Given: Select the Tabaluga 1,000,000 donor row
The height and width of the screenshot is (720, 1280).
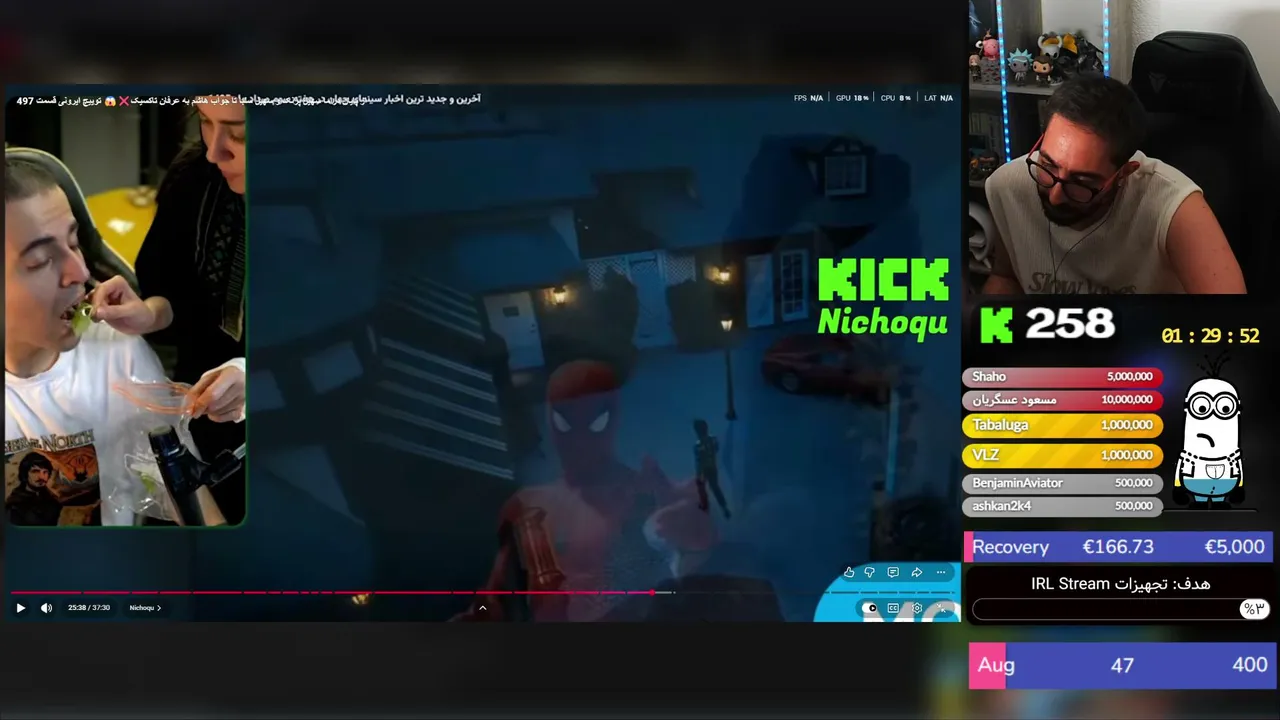Looking at the screenshot, I should (x=1062, y=425).
